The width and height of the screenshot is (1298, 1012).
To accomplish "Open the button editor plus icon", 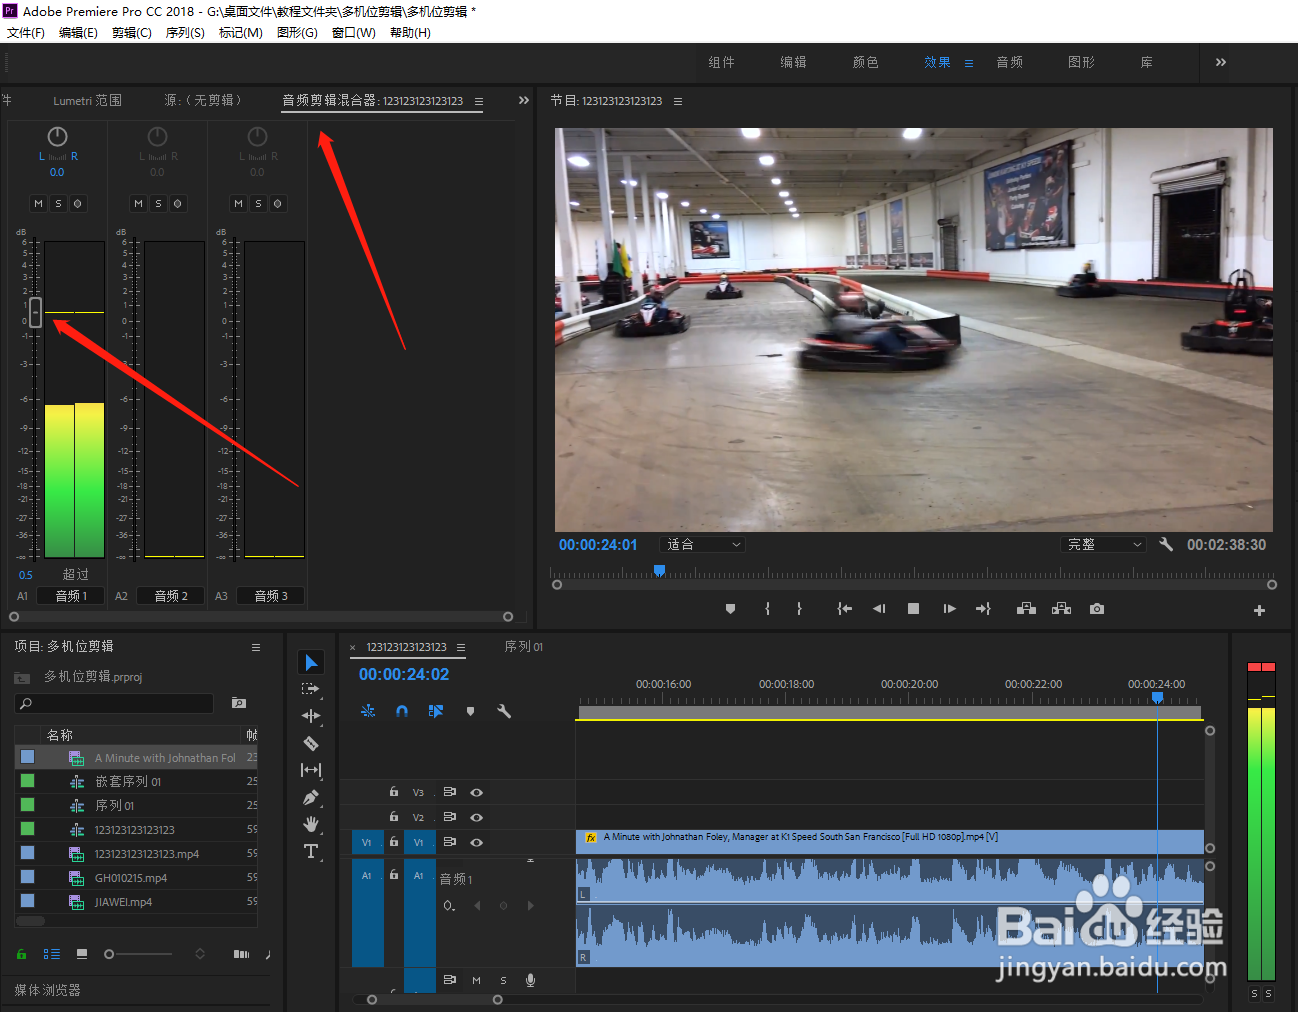I will click(x=1259, y=610).
